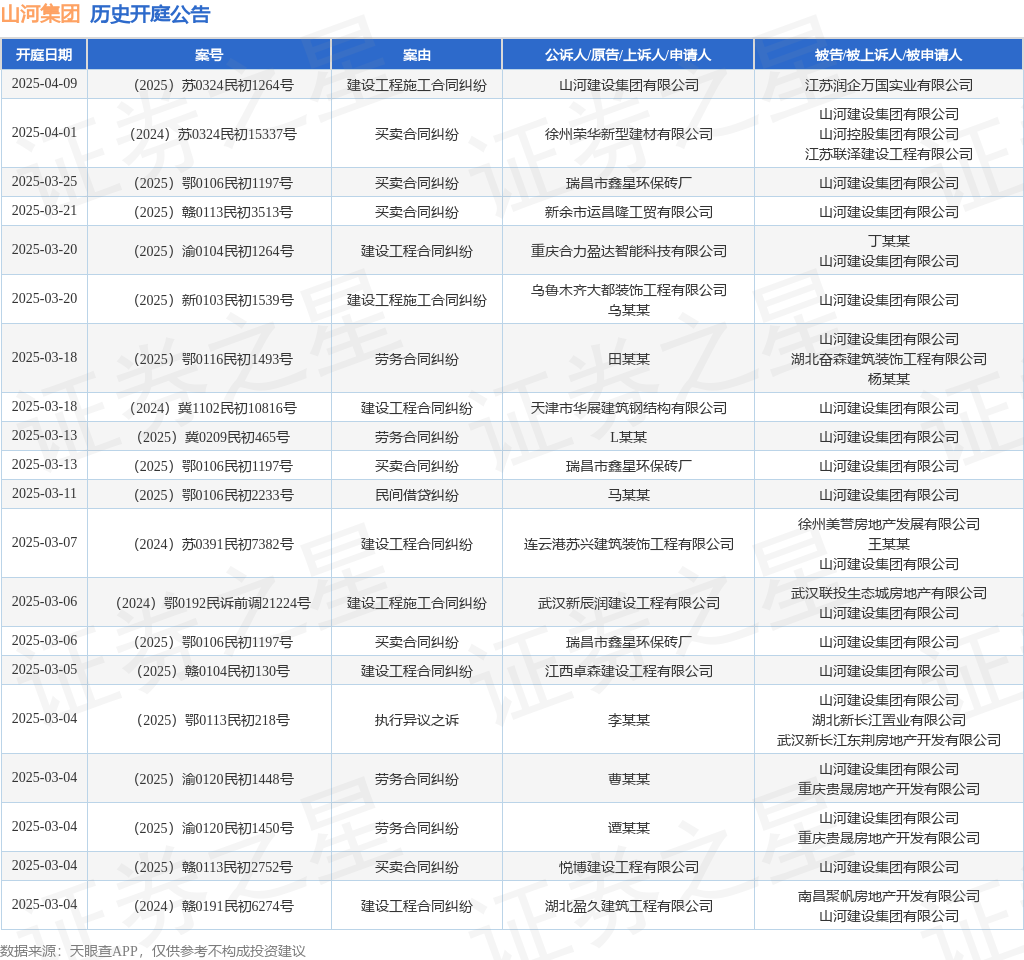Click plaintiff 曹某某
This screenshot has height=960, width=1024.
coord(628,780)
